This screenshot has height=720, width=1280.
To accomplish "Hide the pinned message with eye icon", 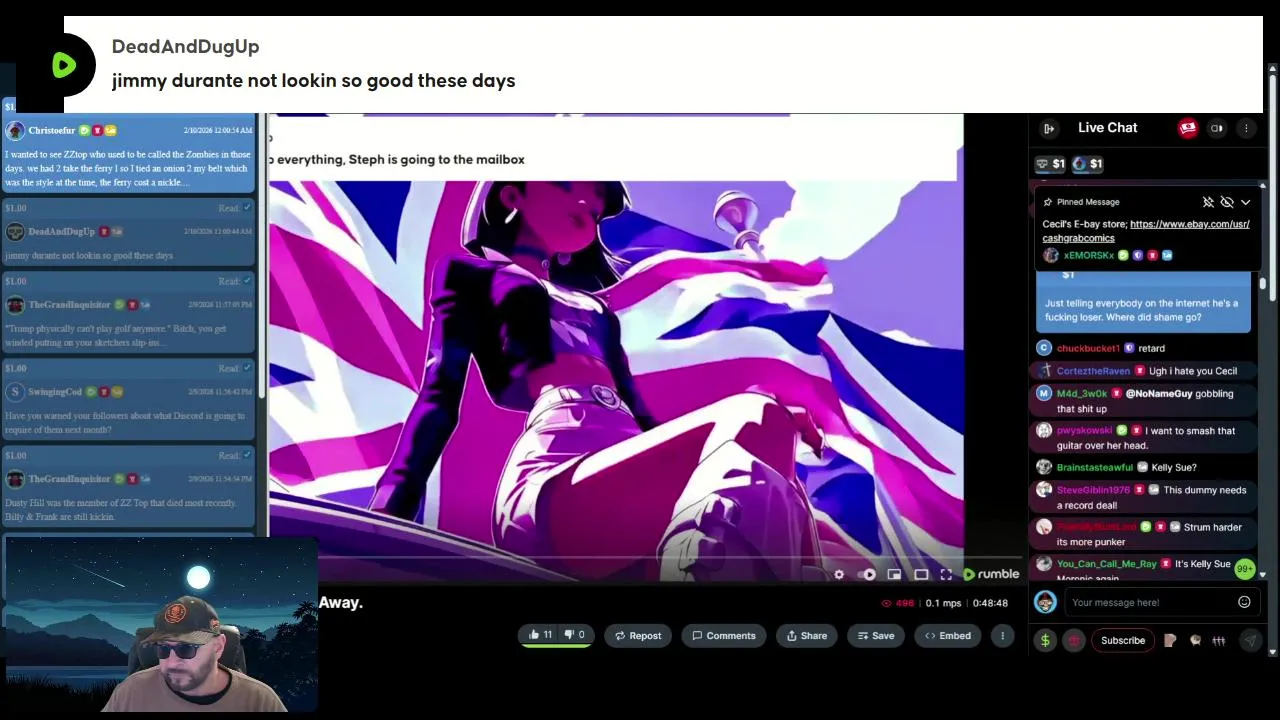I will pos(1227,202).
